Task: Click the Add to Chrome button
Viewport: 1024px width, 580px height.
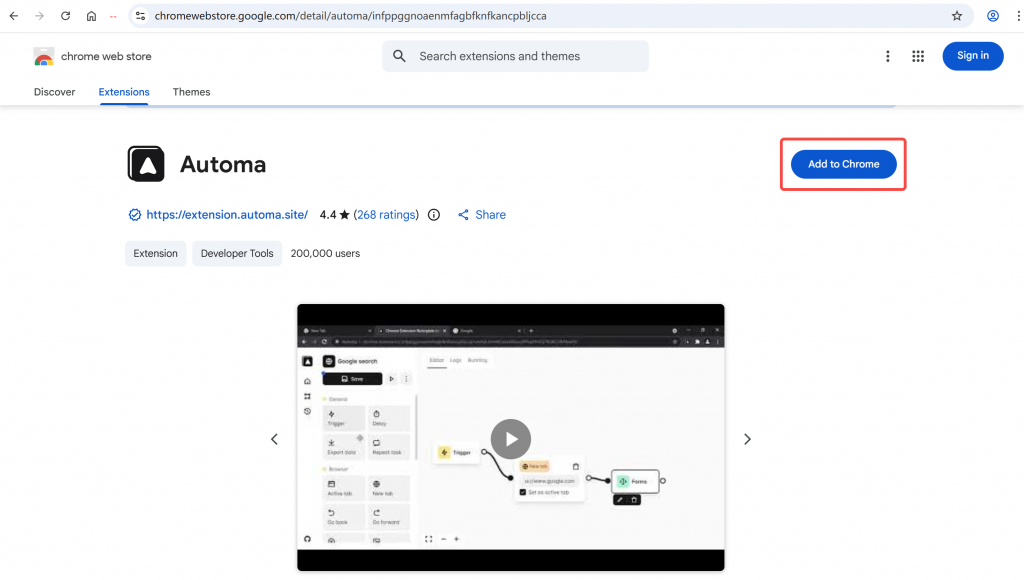Action: (x=843, y=164)
